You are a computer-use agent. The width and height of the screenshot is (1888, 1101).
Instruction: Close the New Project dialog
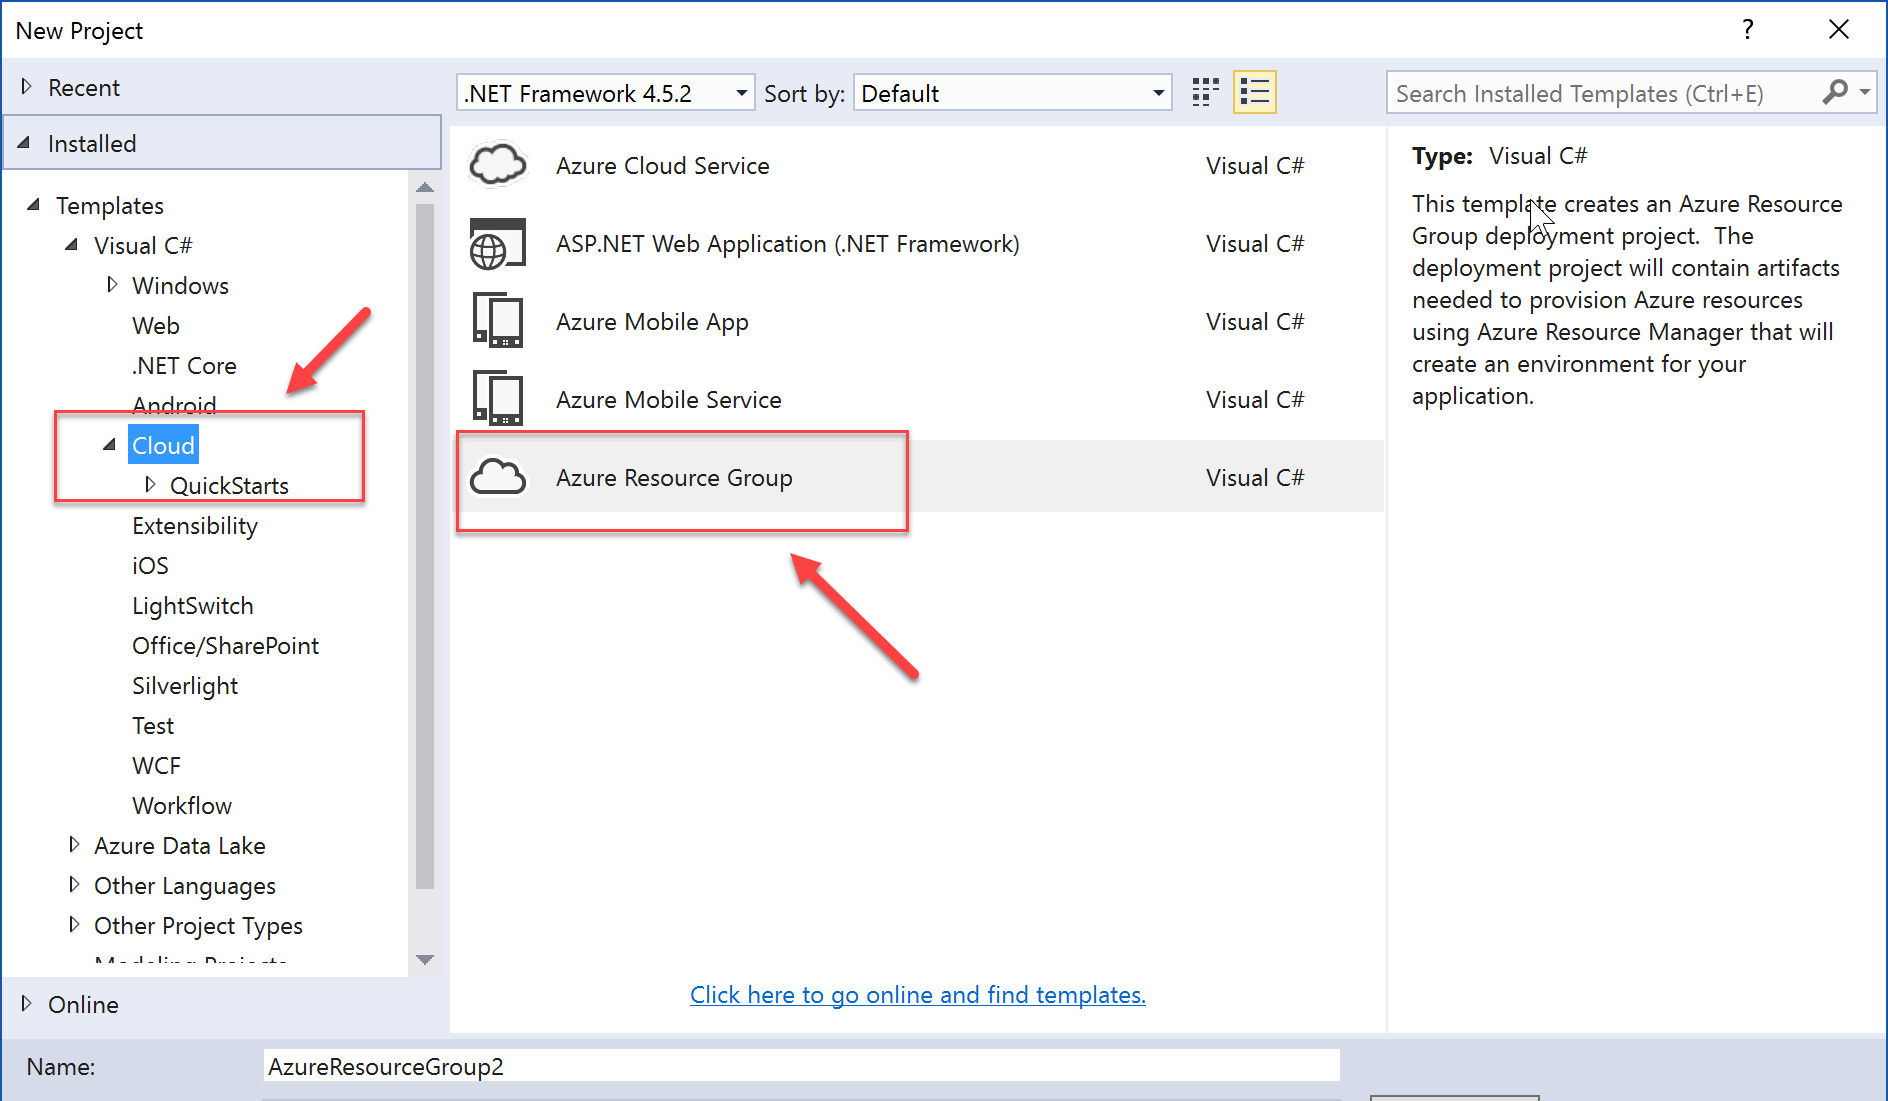[x=1838, y=30]
